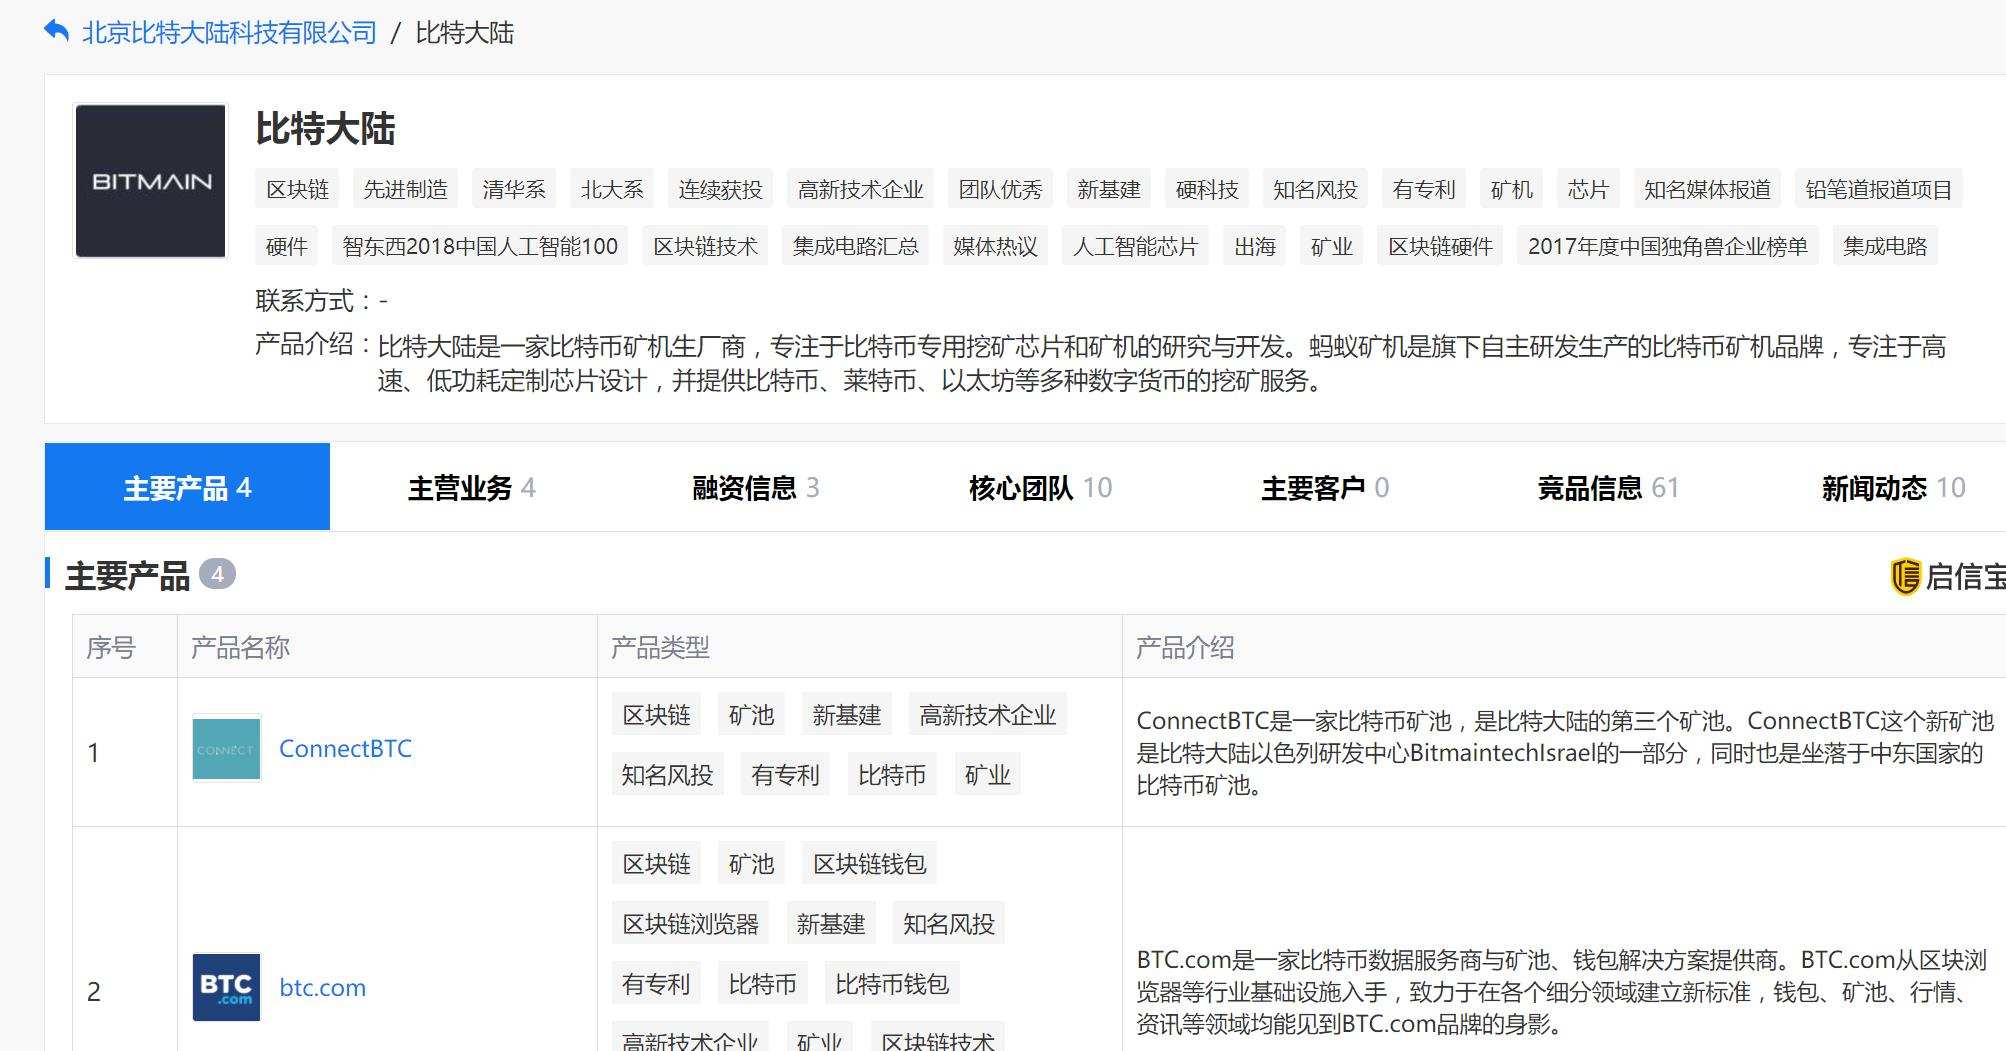Click the 知名媒体报道 tag
The width and height of the screenshot is (2006, 1051).
click(x=1707, y=189)
